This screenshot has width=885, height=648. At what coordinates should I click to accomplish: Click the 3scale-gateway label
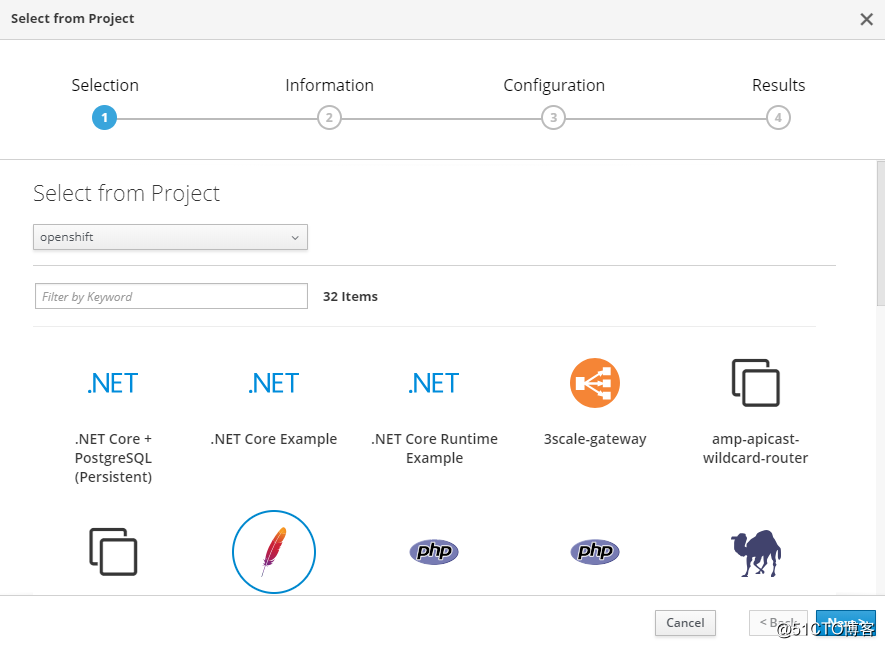tap(595, 439)
